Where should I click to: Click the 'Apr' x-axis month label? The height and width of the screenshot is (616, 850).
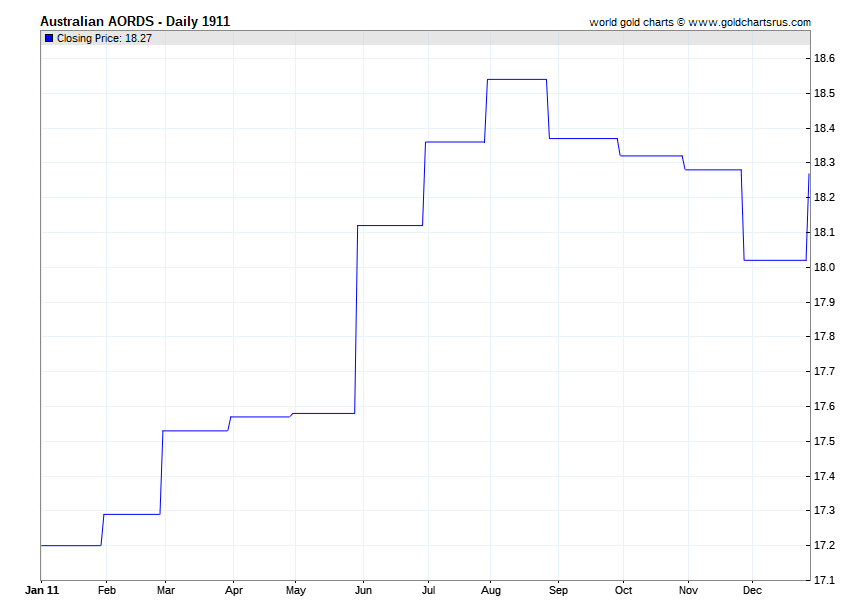click(232, 591)
